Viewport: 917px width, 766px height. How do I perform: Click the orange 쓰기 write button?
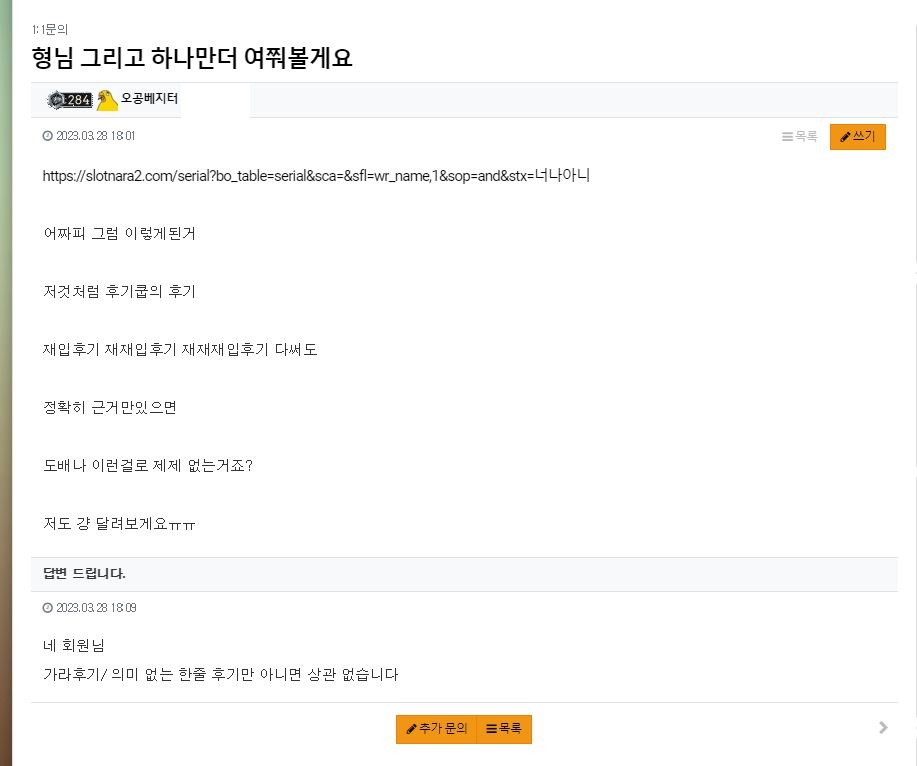coord(857,137)
